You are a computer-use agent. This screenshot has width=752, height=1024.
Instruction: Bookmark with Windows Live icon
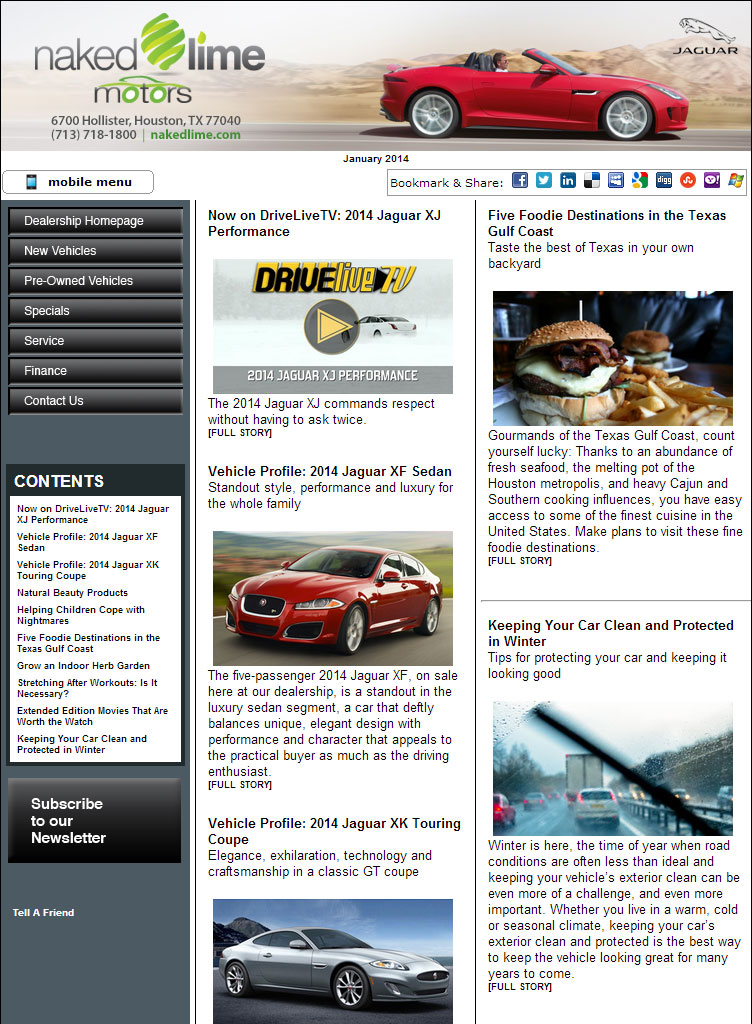736,180
